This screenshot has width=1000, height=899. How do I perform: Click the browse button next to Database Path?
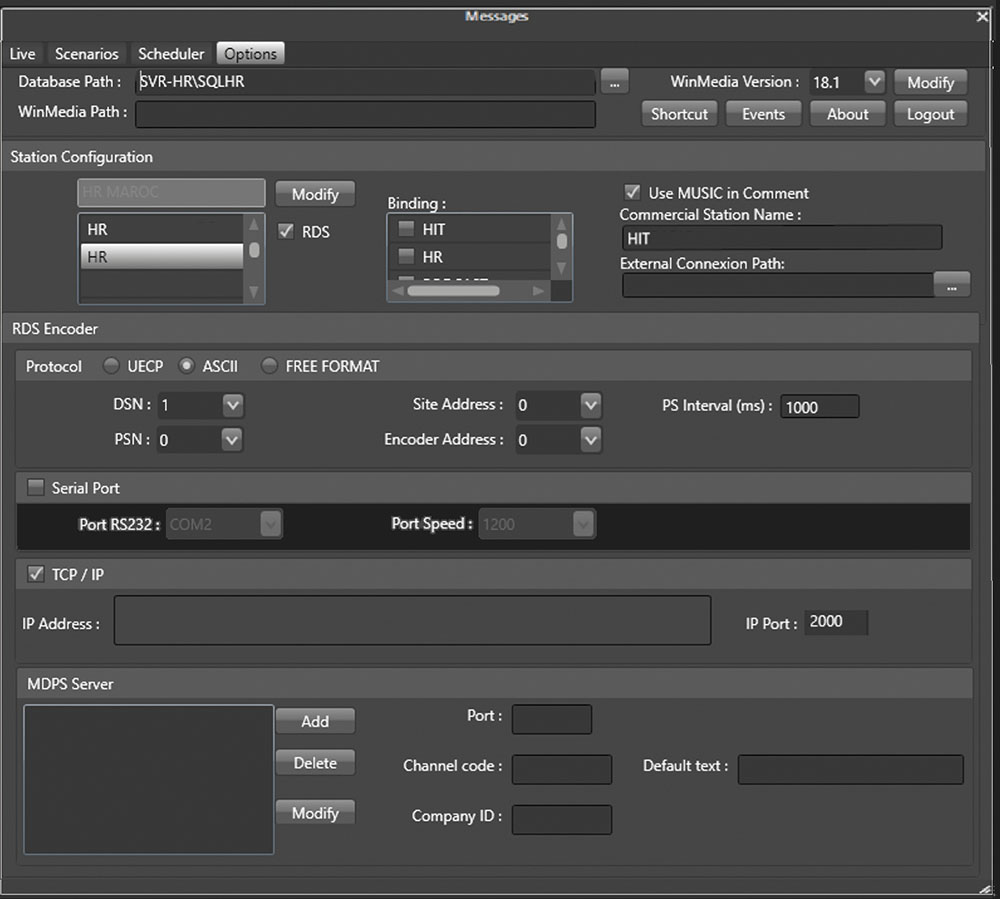[x=614, y=83]
